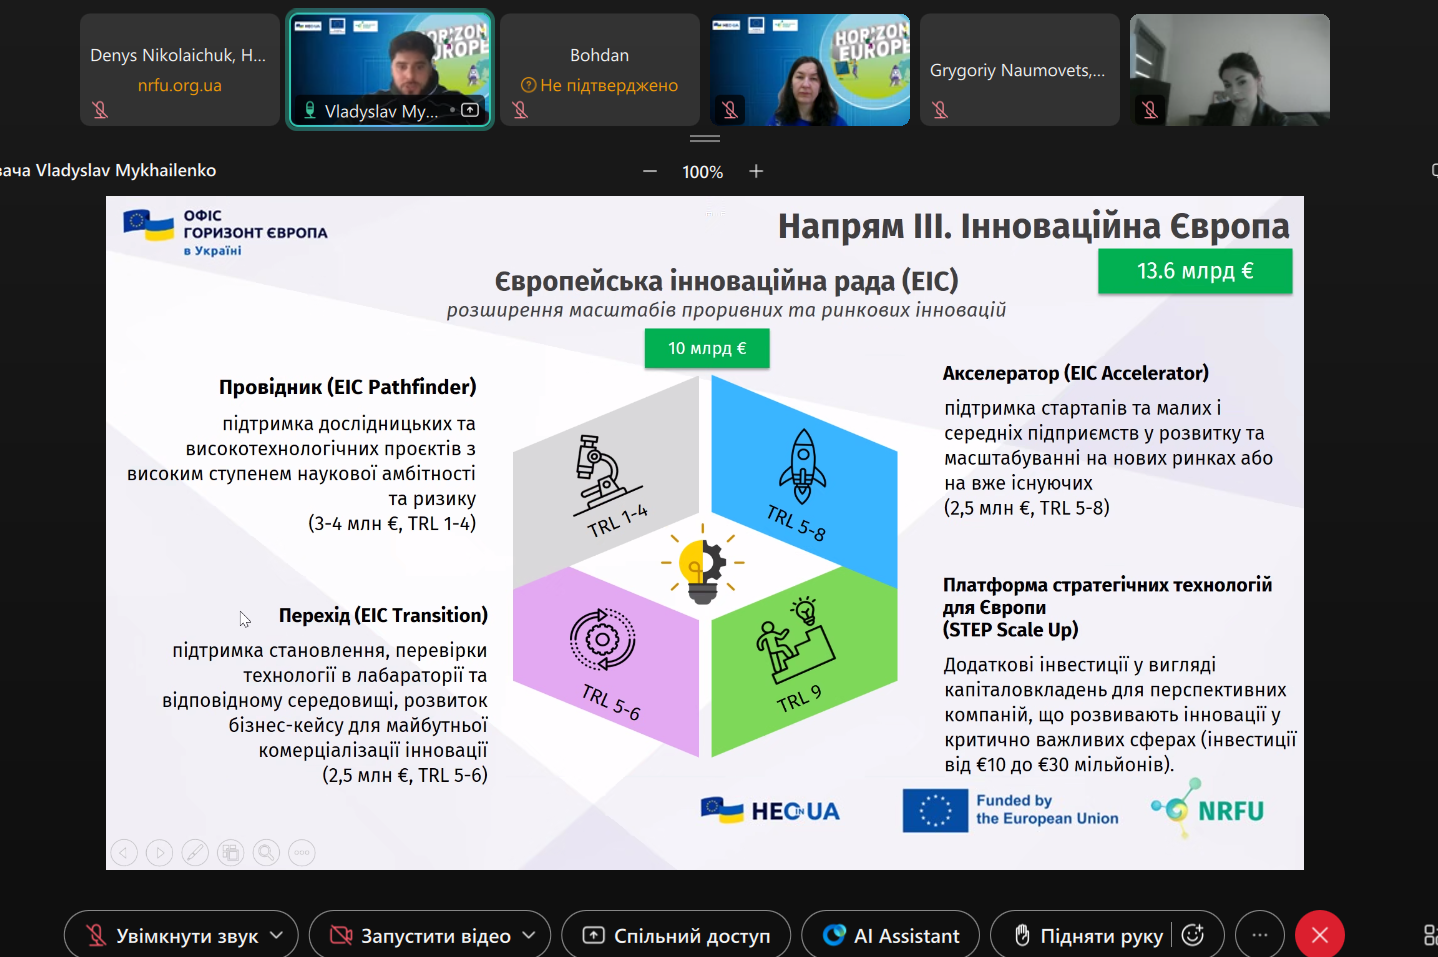Unmute with Увімкнути звук button
Image resolution: width=1438 pixels, height=957 pixels.
(170, 935)
